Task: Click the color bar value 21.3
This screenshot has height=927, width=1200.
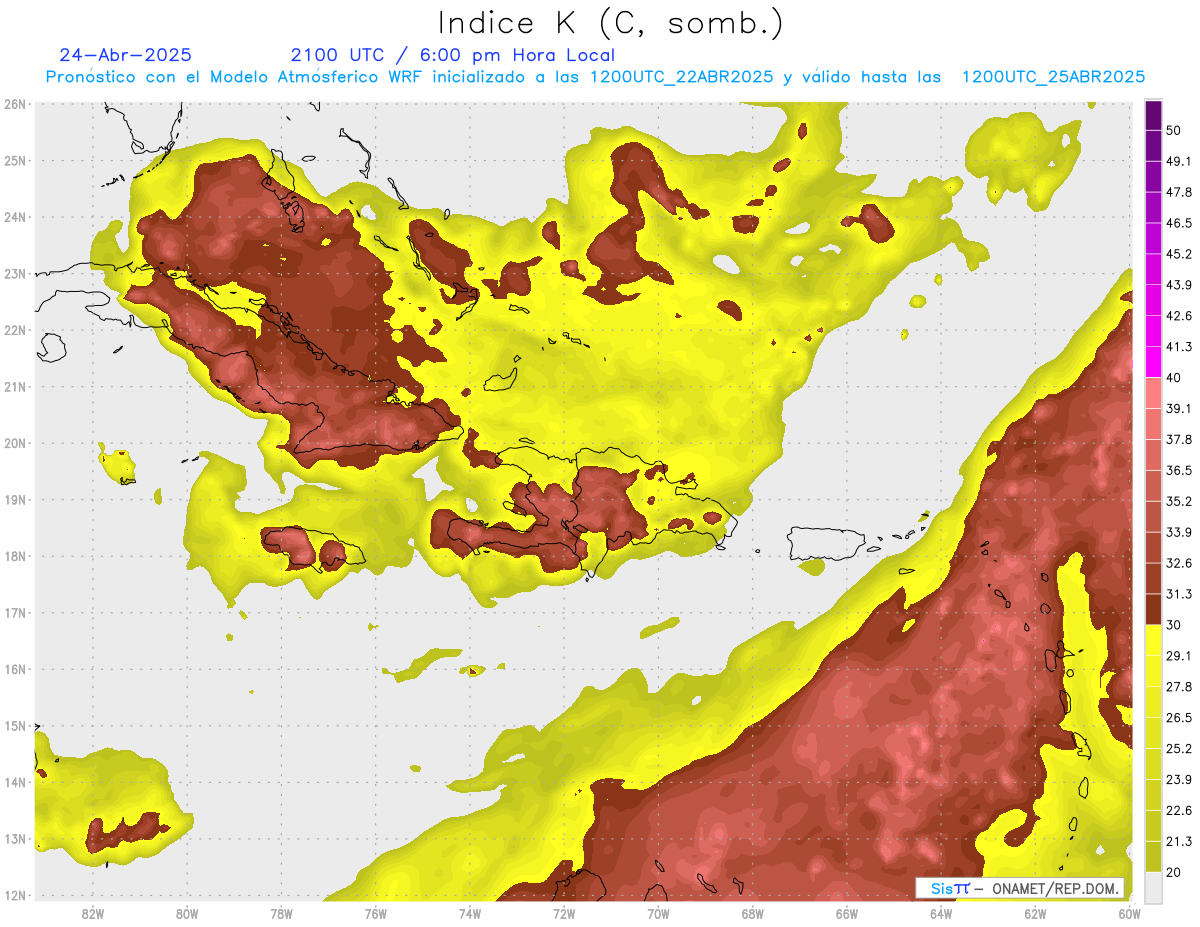Action: [x=1180, y=841]
